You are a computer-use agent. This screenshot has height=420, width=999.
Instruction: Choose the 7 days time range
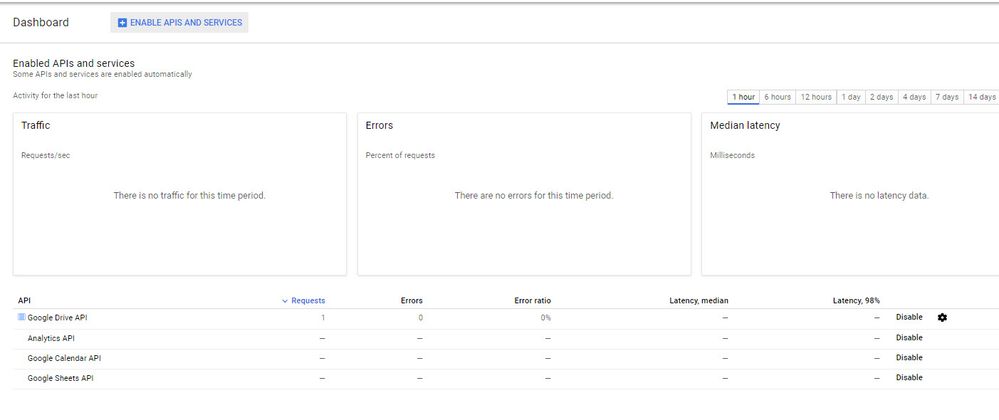[947, 97]
